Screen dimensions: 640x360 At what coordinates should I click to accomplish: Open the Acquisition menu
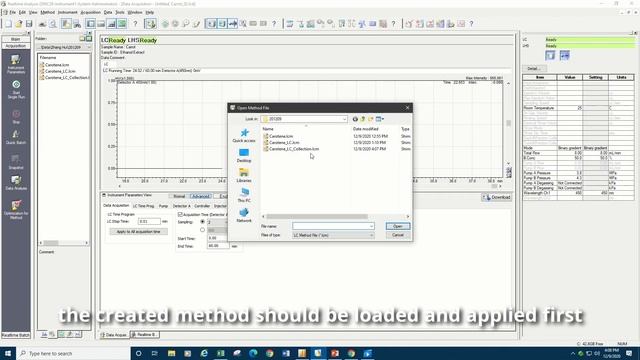[x=91, y=13]
